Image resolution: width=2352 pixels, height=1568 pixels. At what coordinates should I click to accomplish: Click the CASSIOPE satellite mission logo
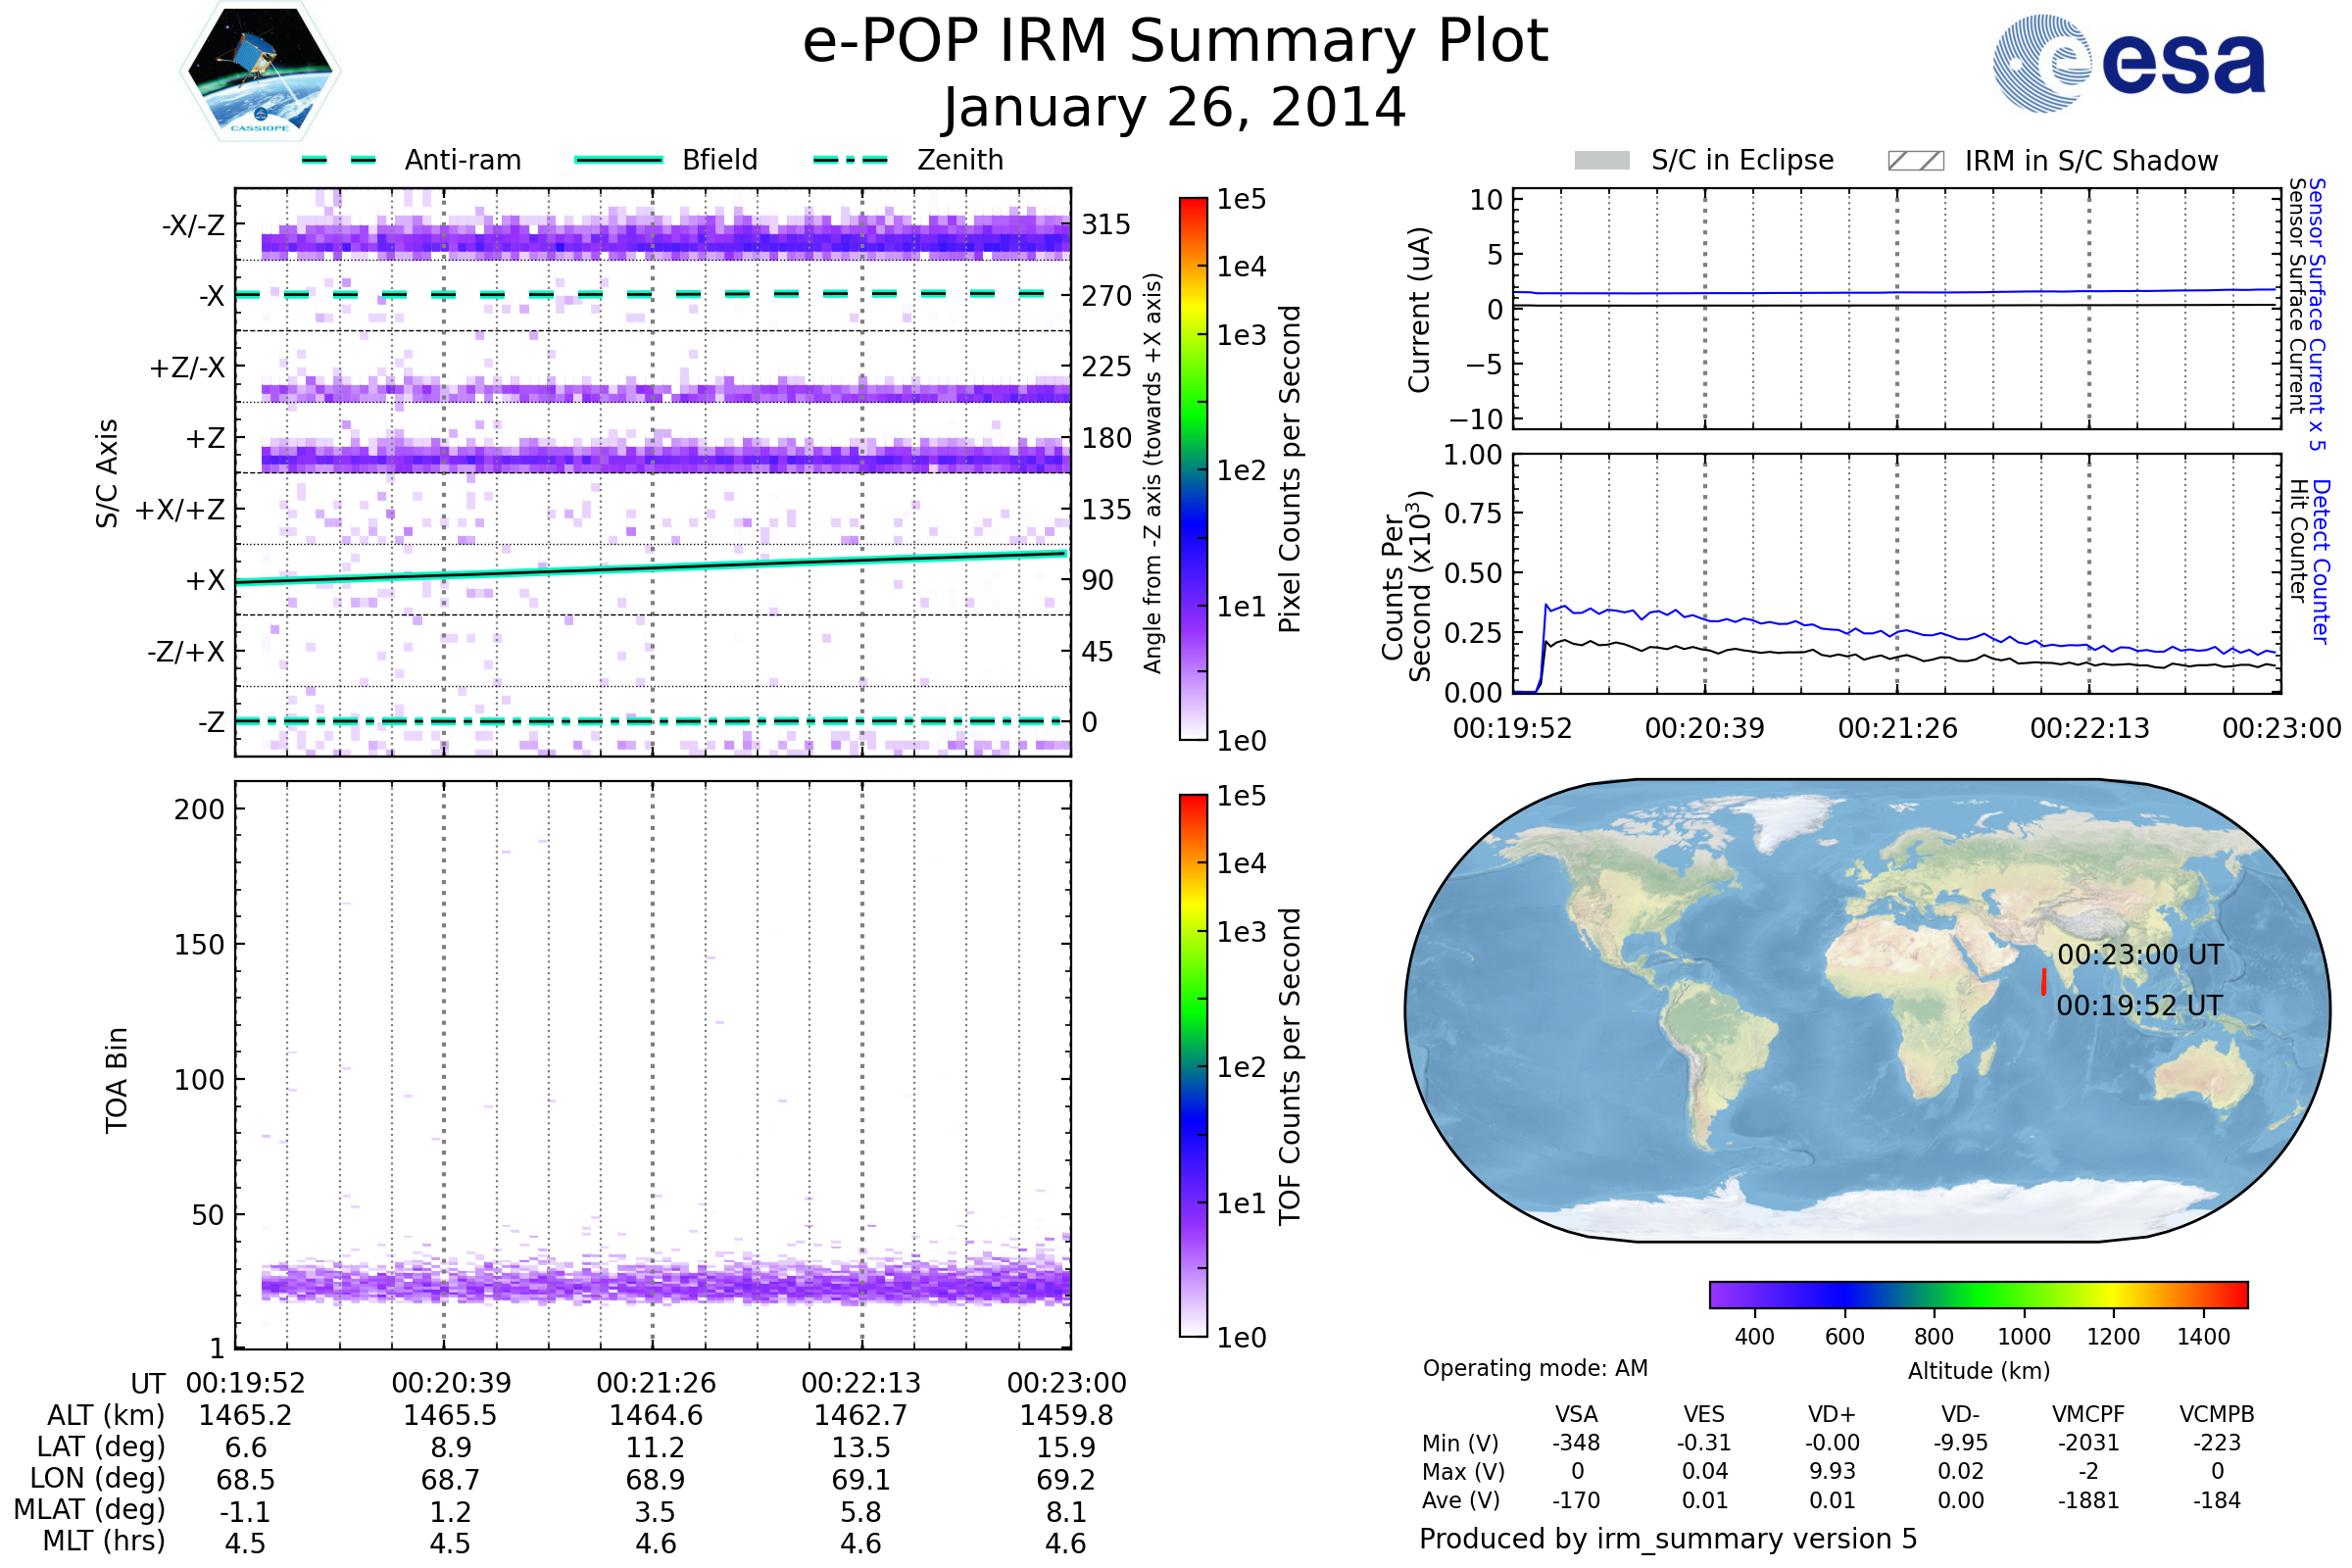click(260, 72)
